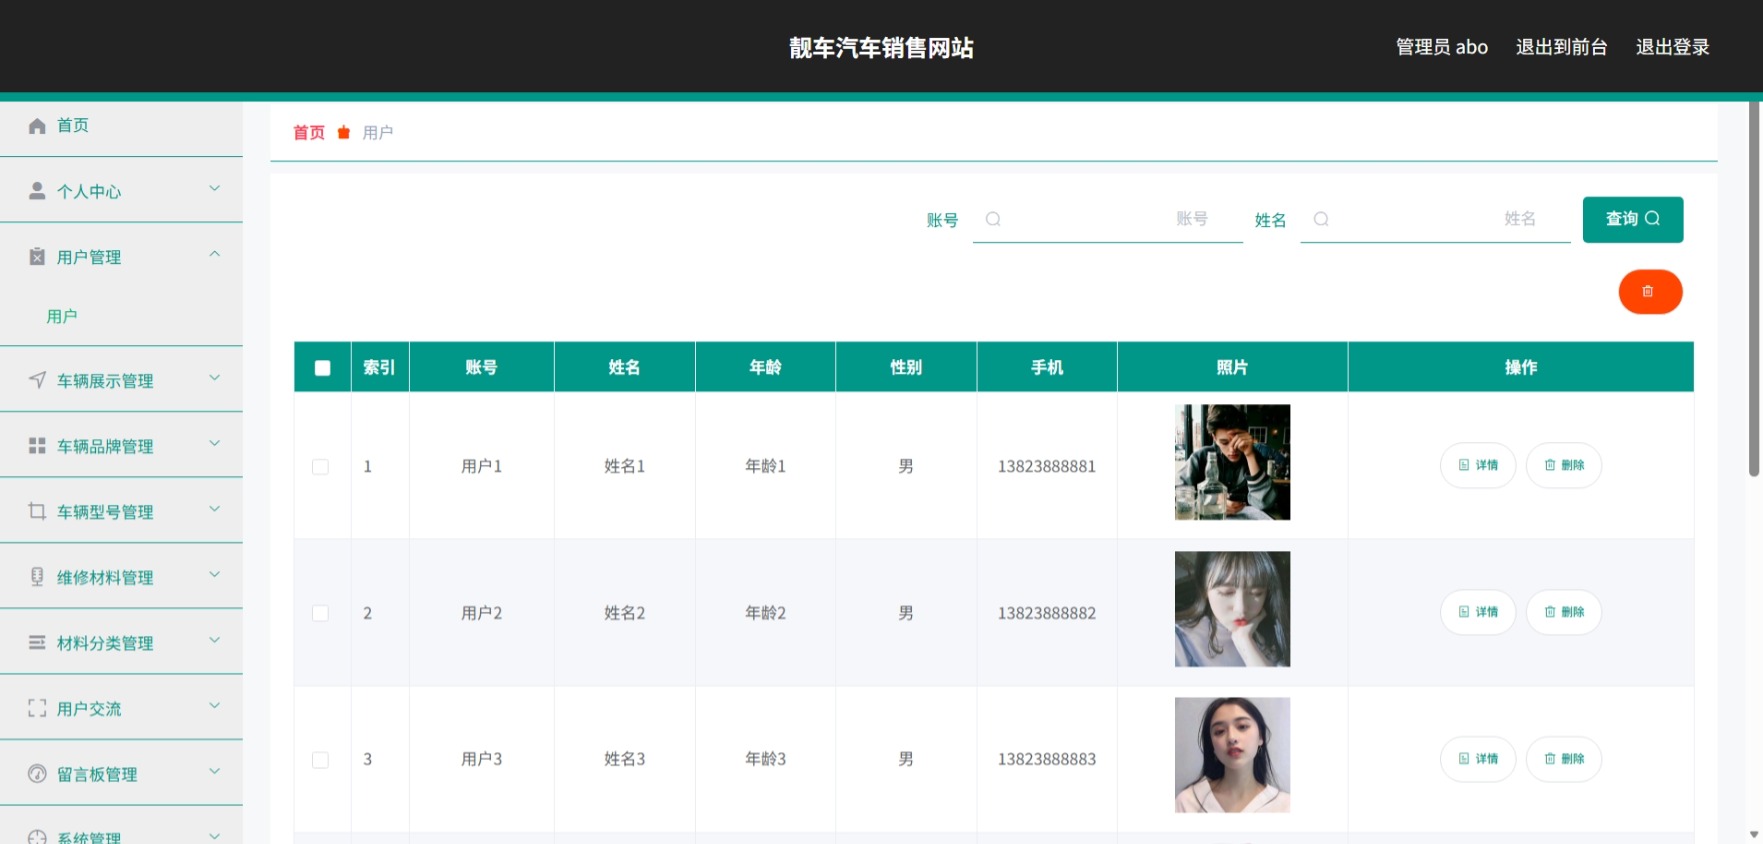Click the scrollbar down arrow at bottom
Viewport: 1763px width, 844px height.
coord(1754,835)
